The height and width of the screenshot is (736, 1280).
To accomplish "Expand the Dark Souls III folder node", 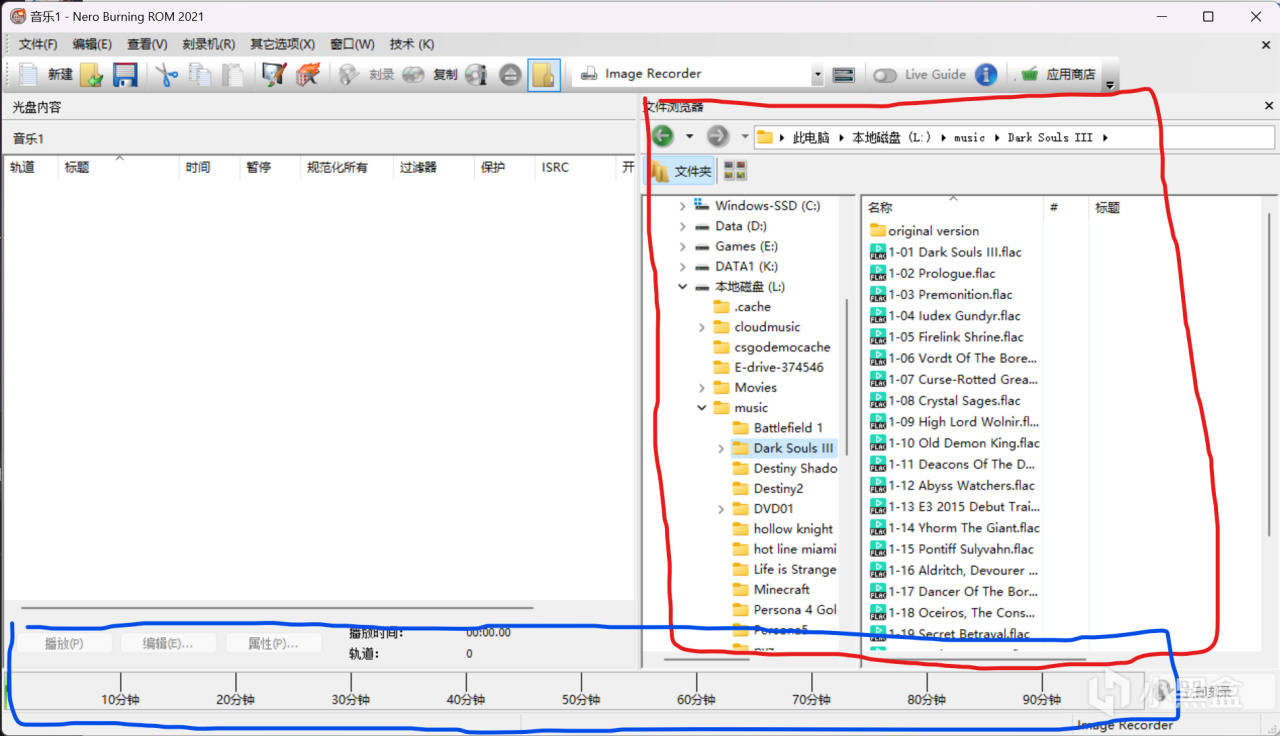I will [721, 448].
